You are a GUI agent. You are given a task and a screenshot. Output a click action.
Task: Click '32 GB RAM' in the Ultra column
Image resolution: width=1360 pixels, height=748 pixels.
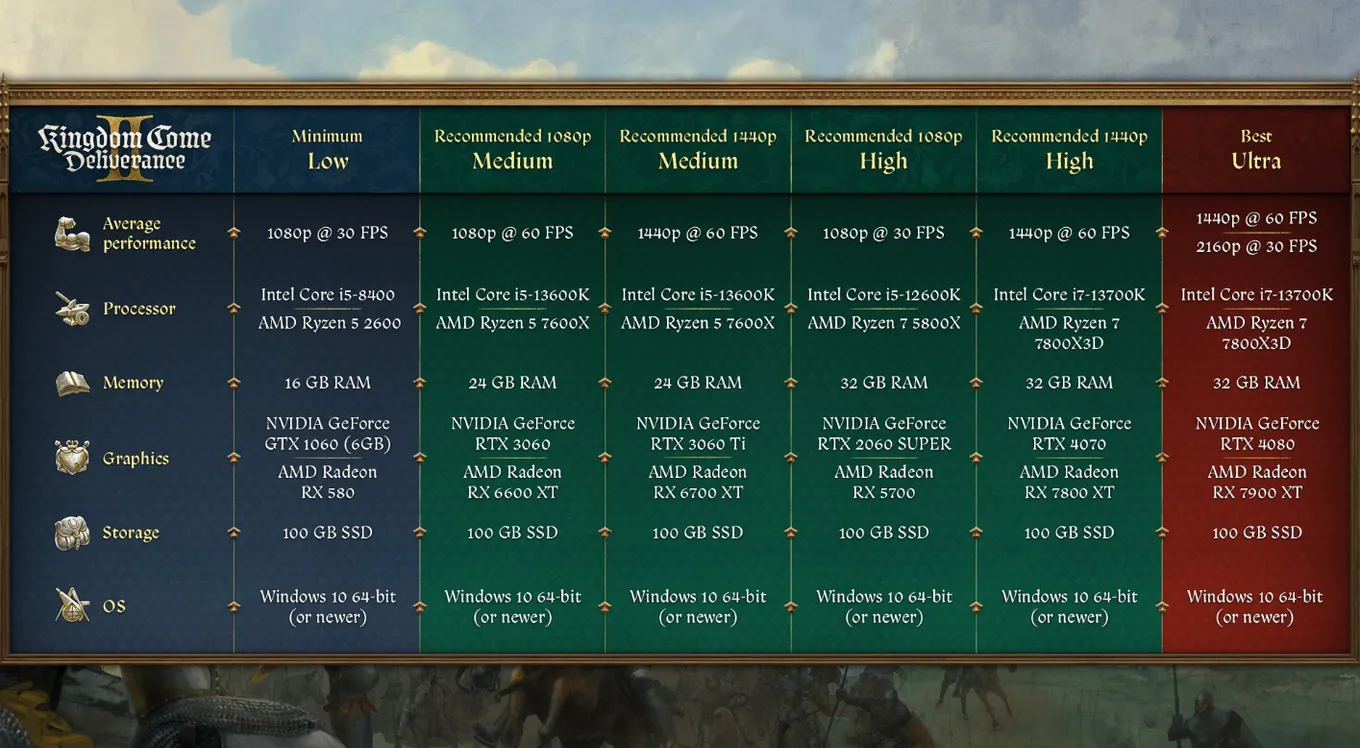coord(1256,383)
